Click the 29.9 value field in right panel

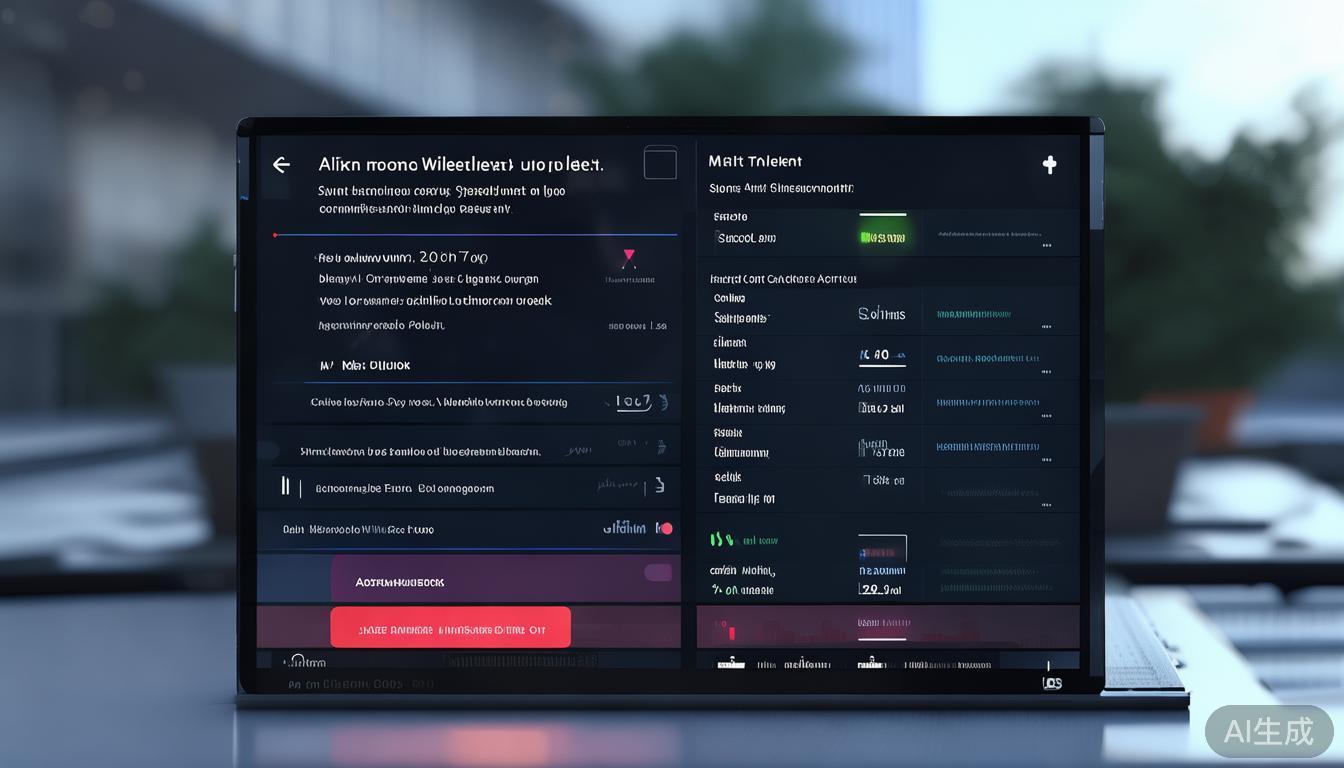click(x=879, y=590)
